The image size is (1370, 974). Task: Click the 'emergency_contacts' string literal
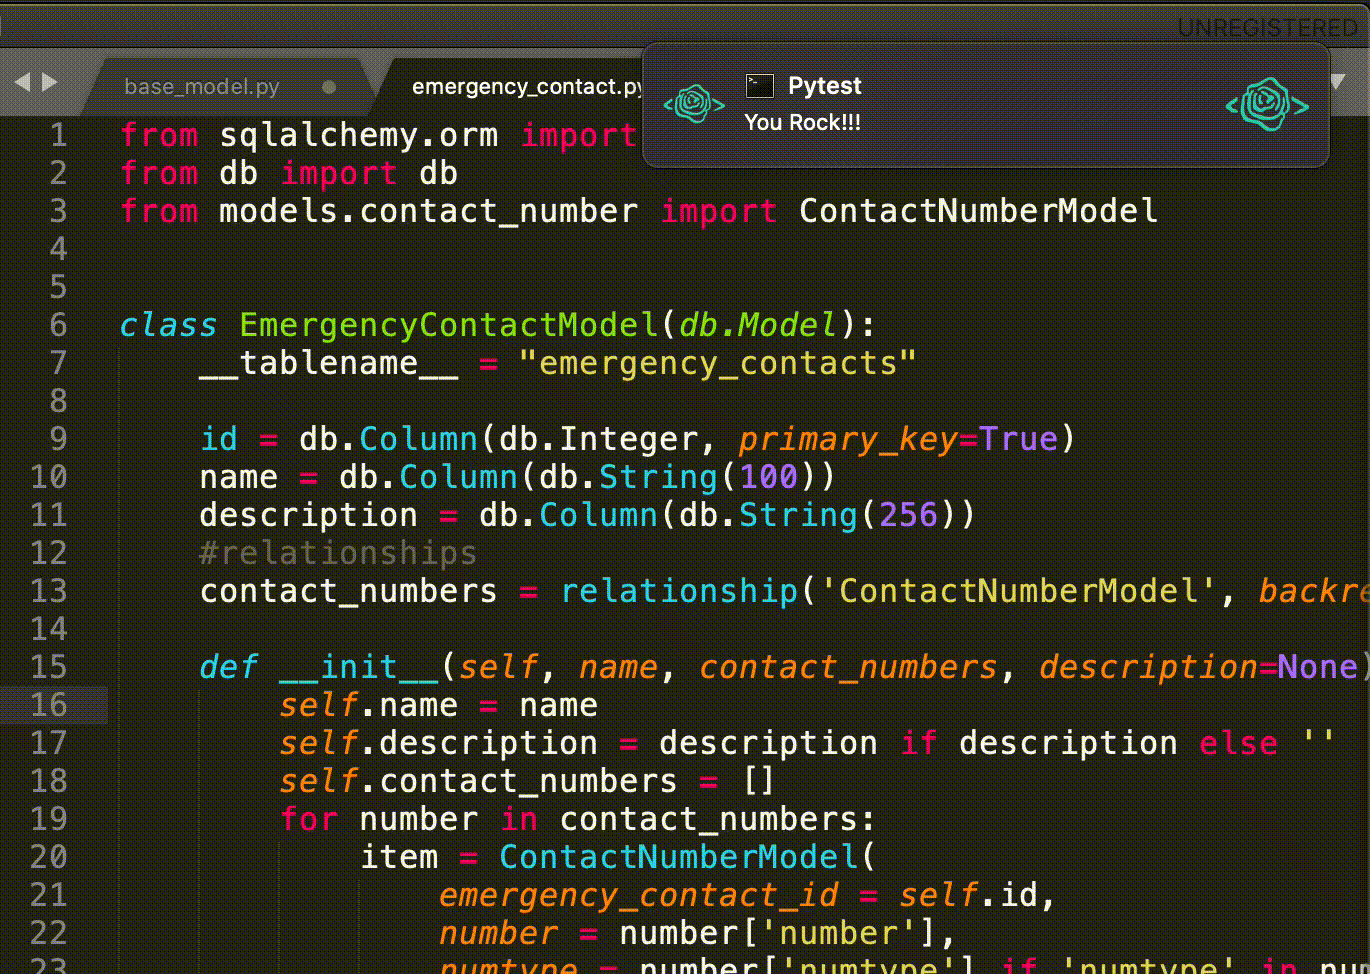(717, 363)
